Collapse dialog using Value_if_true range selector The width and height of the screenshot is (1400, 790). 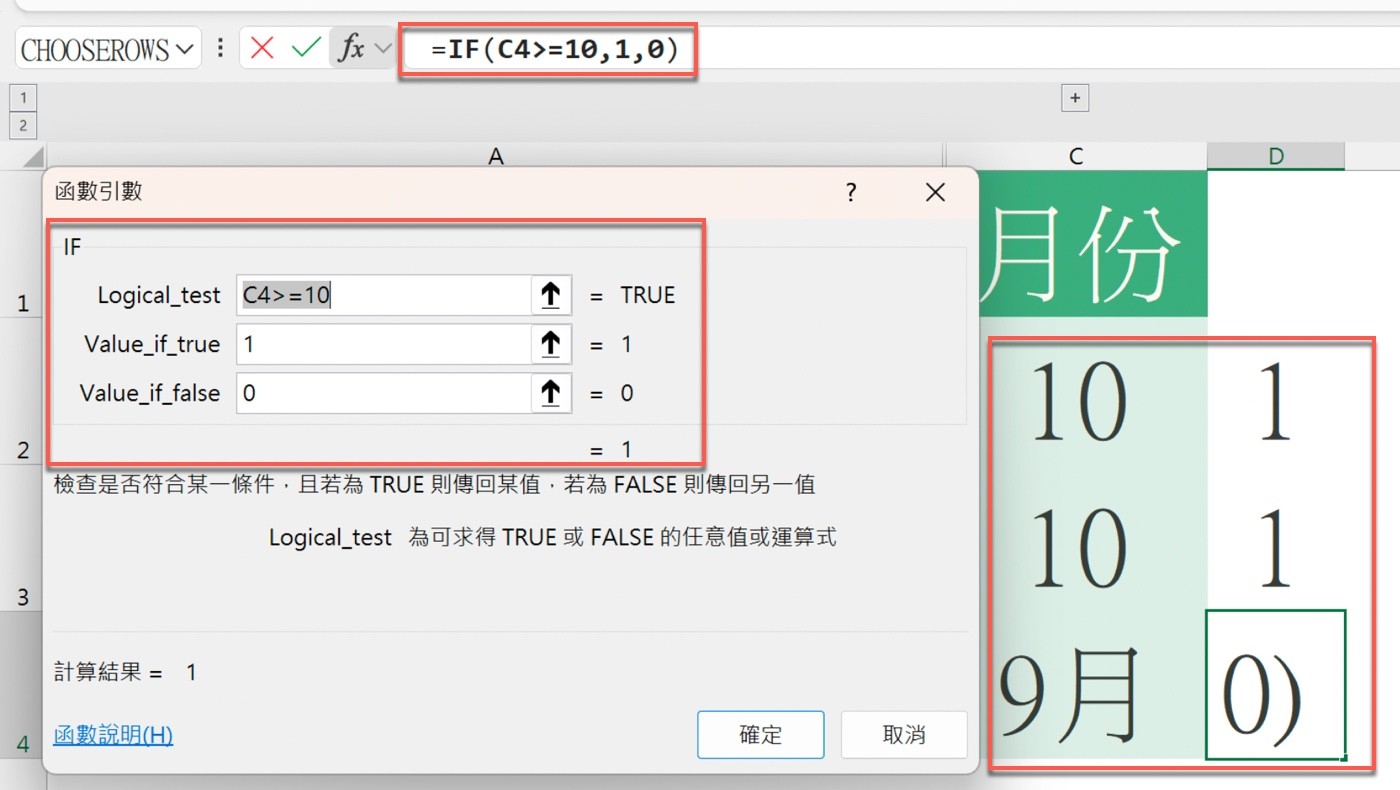pyautogui.click(x=550, y=344)
